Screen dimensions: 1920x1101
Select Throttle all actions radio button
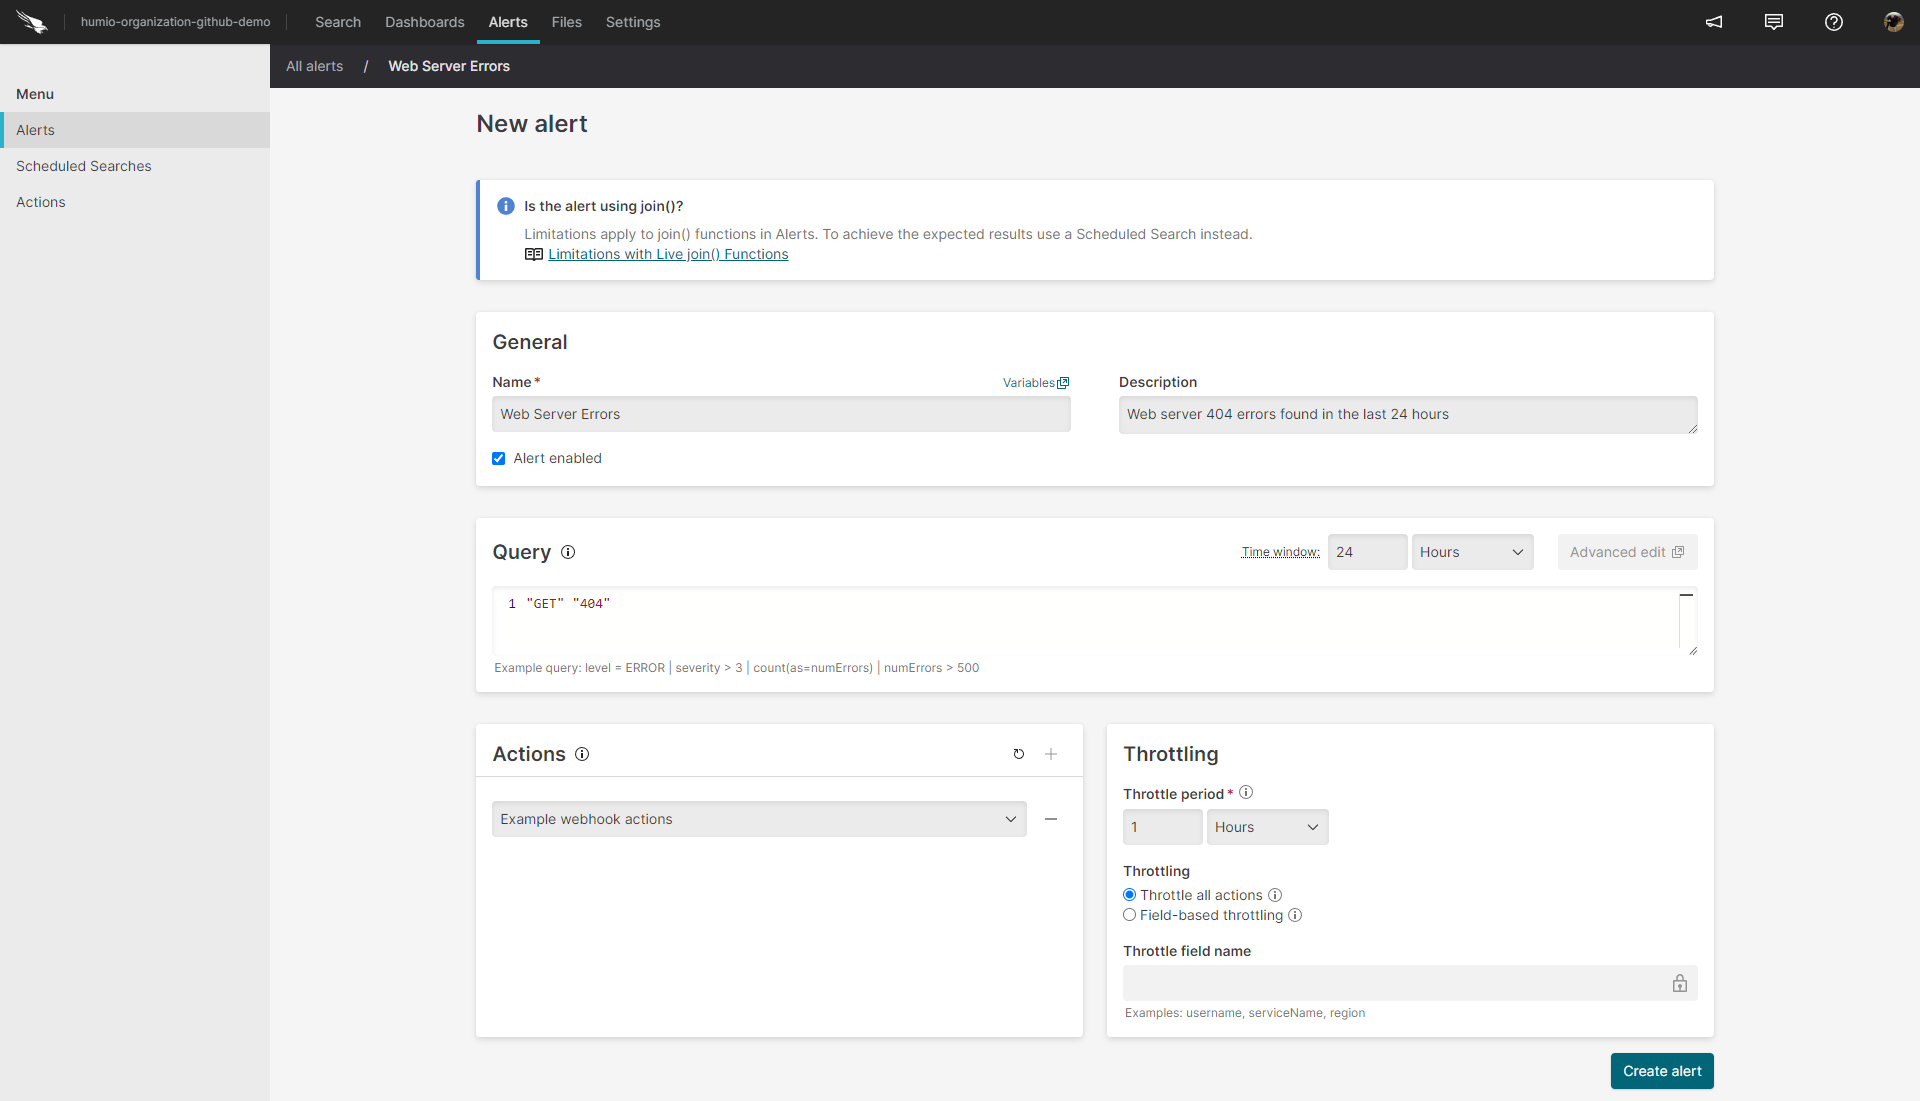[x=1130, y=894]
